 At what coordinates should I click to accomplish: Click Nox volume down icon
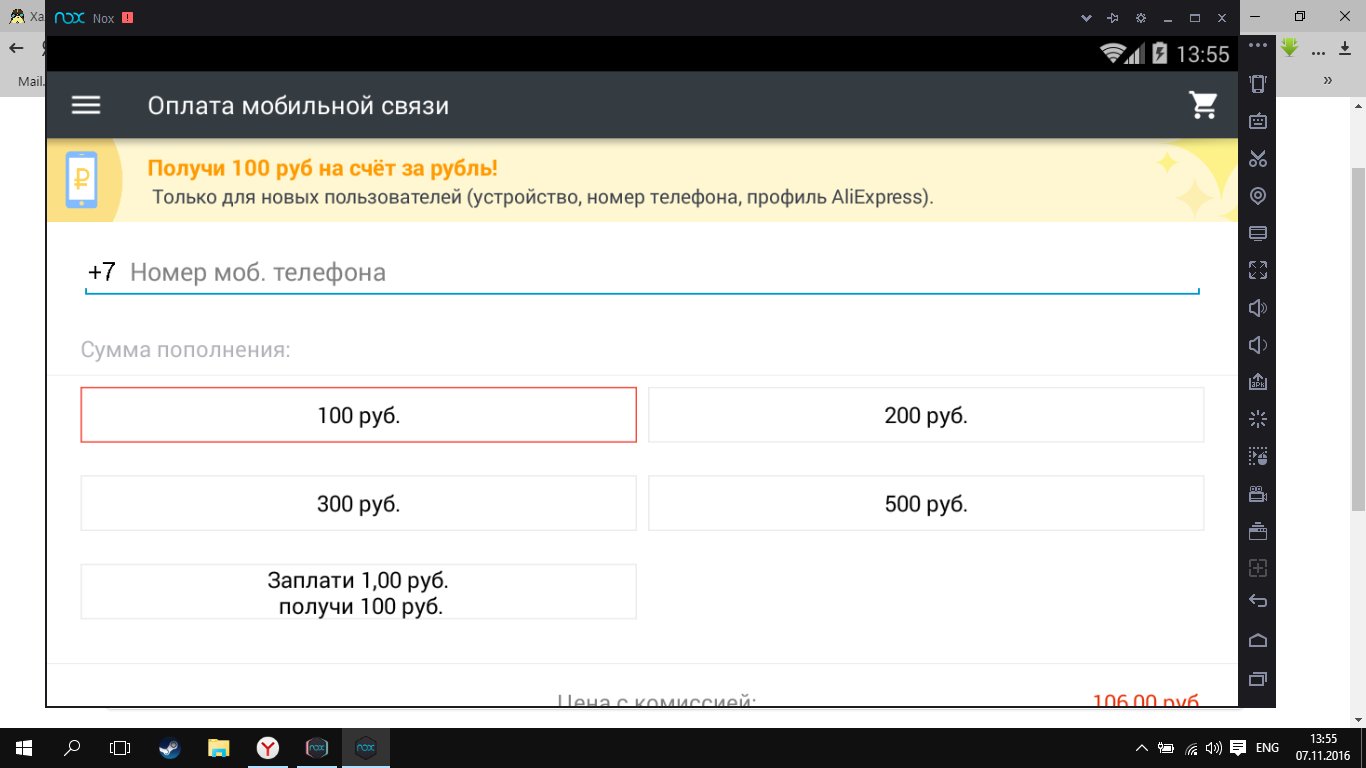[1258, 345]
